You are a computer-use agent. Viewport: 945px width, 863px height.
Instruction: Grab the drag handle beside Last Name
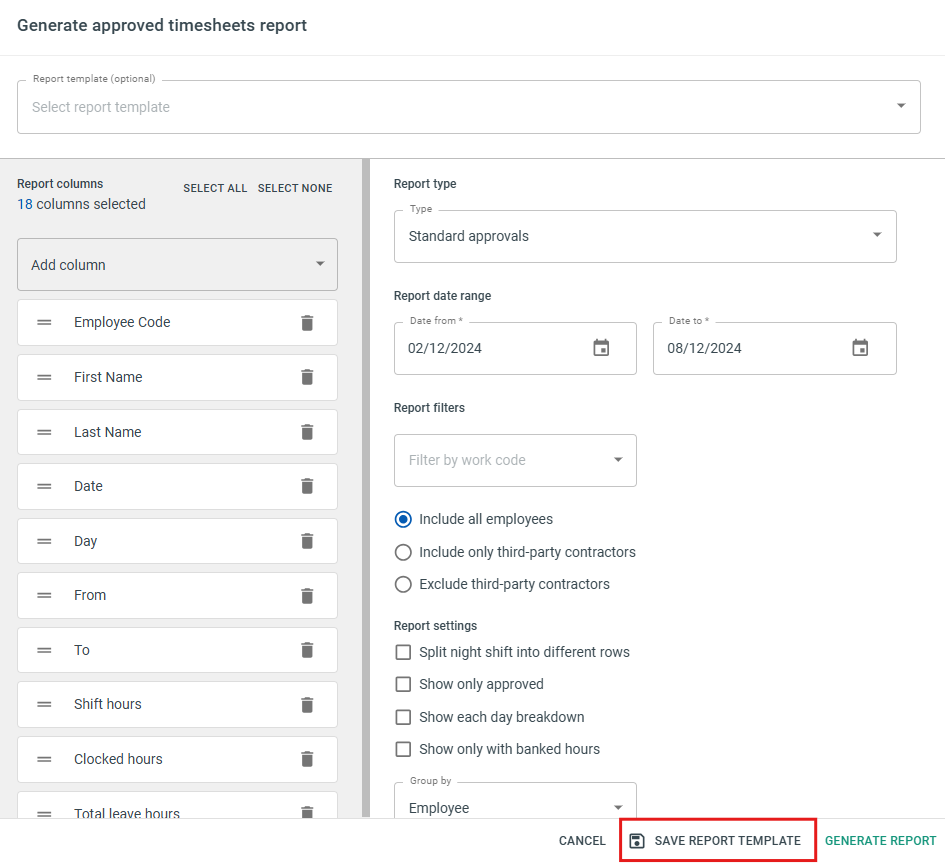click(44, 432)
